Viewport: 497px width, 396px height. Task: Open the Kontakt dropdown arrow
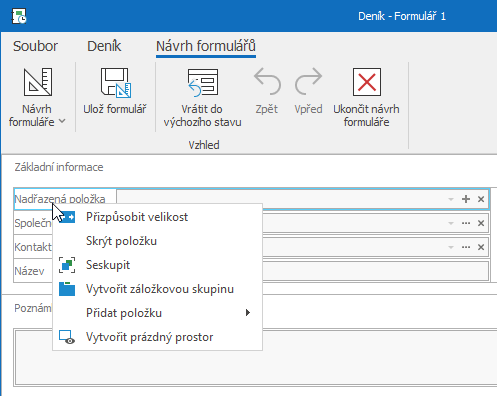[x=451, y=247]
